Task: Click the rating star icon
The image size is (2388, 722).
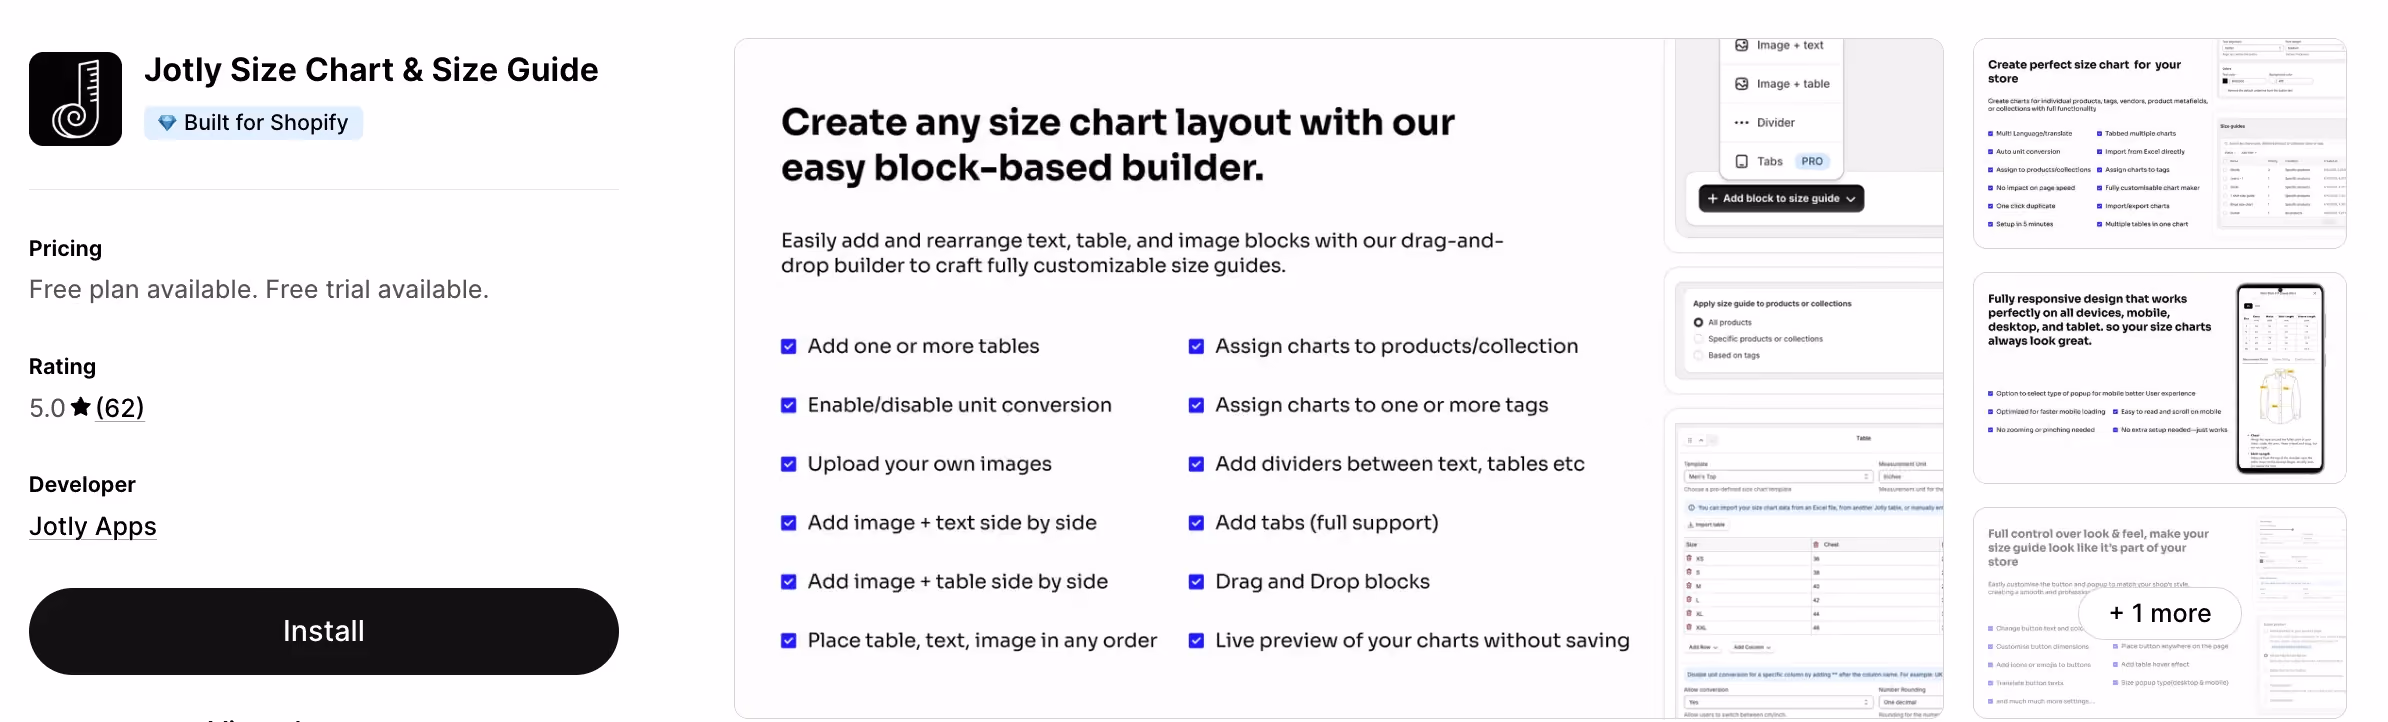Action: 81,407
